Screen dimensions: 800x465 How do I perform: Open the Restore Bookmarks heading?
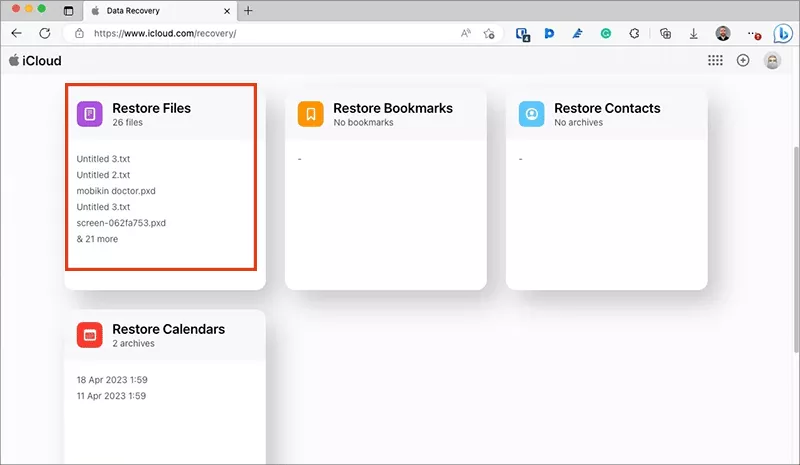pyautogui.click(x=393, y=108)
